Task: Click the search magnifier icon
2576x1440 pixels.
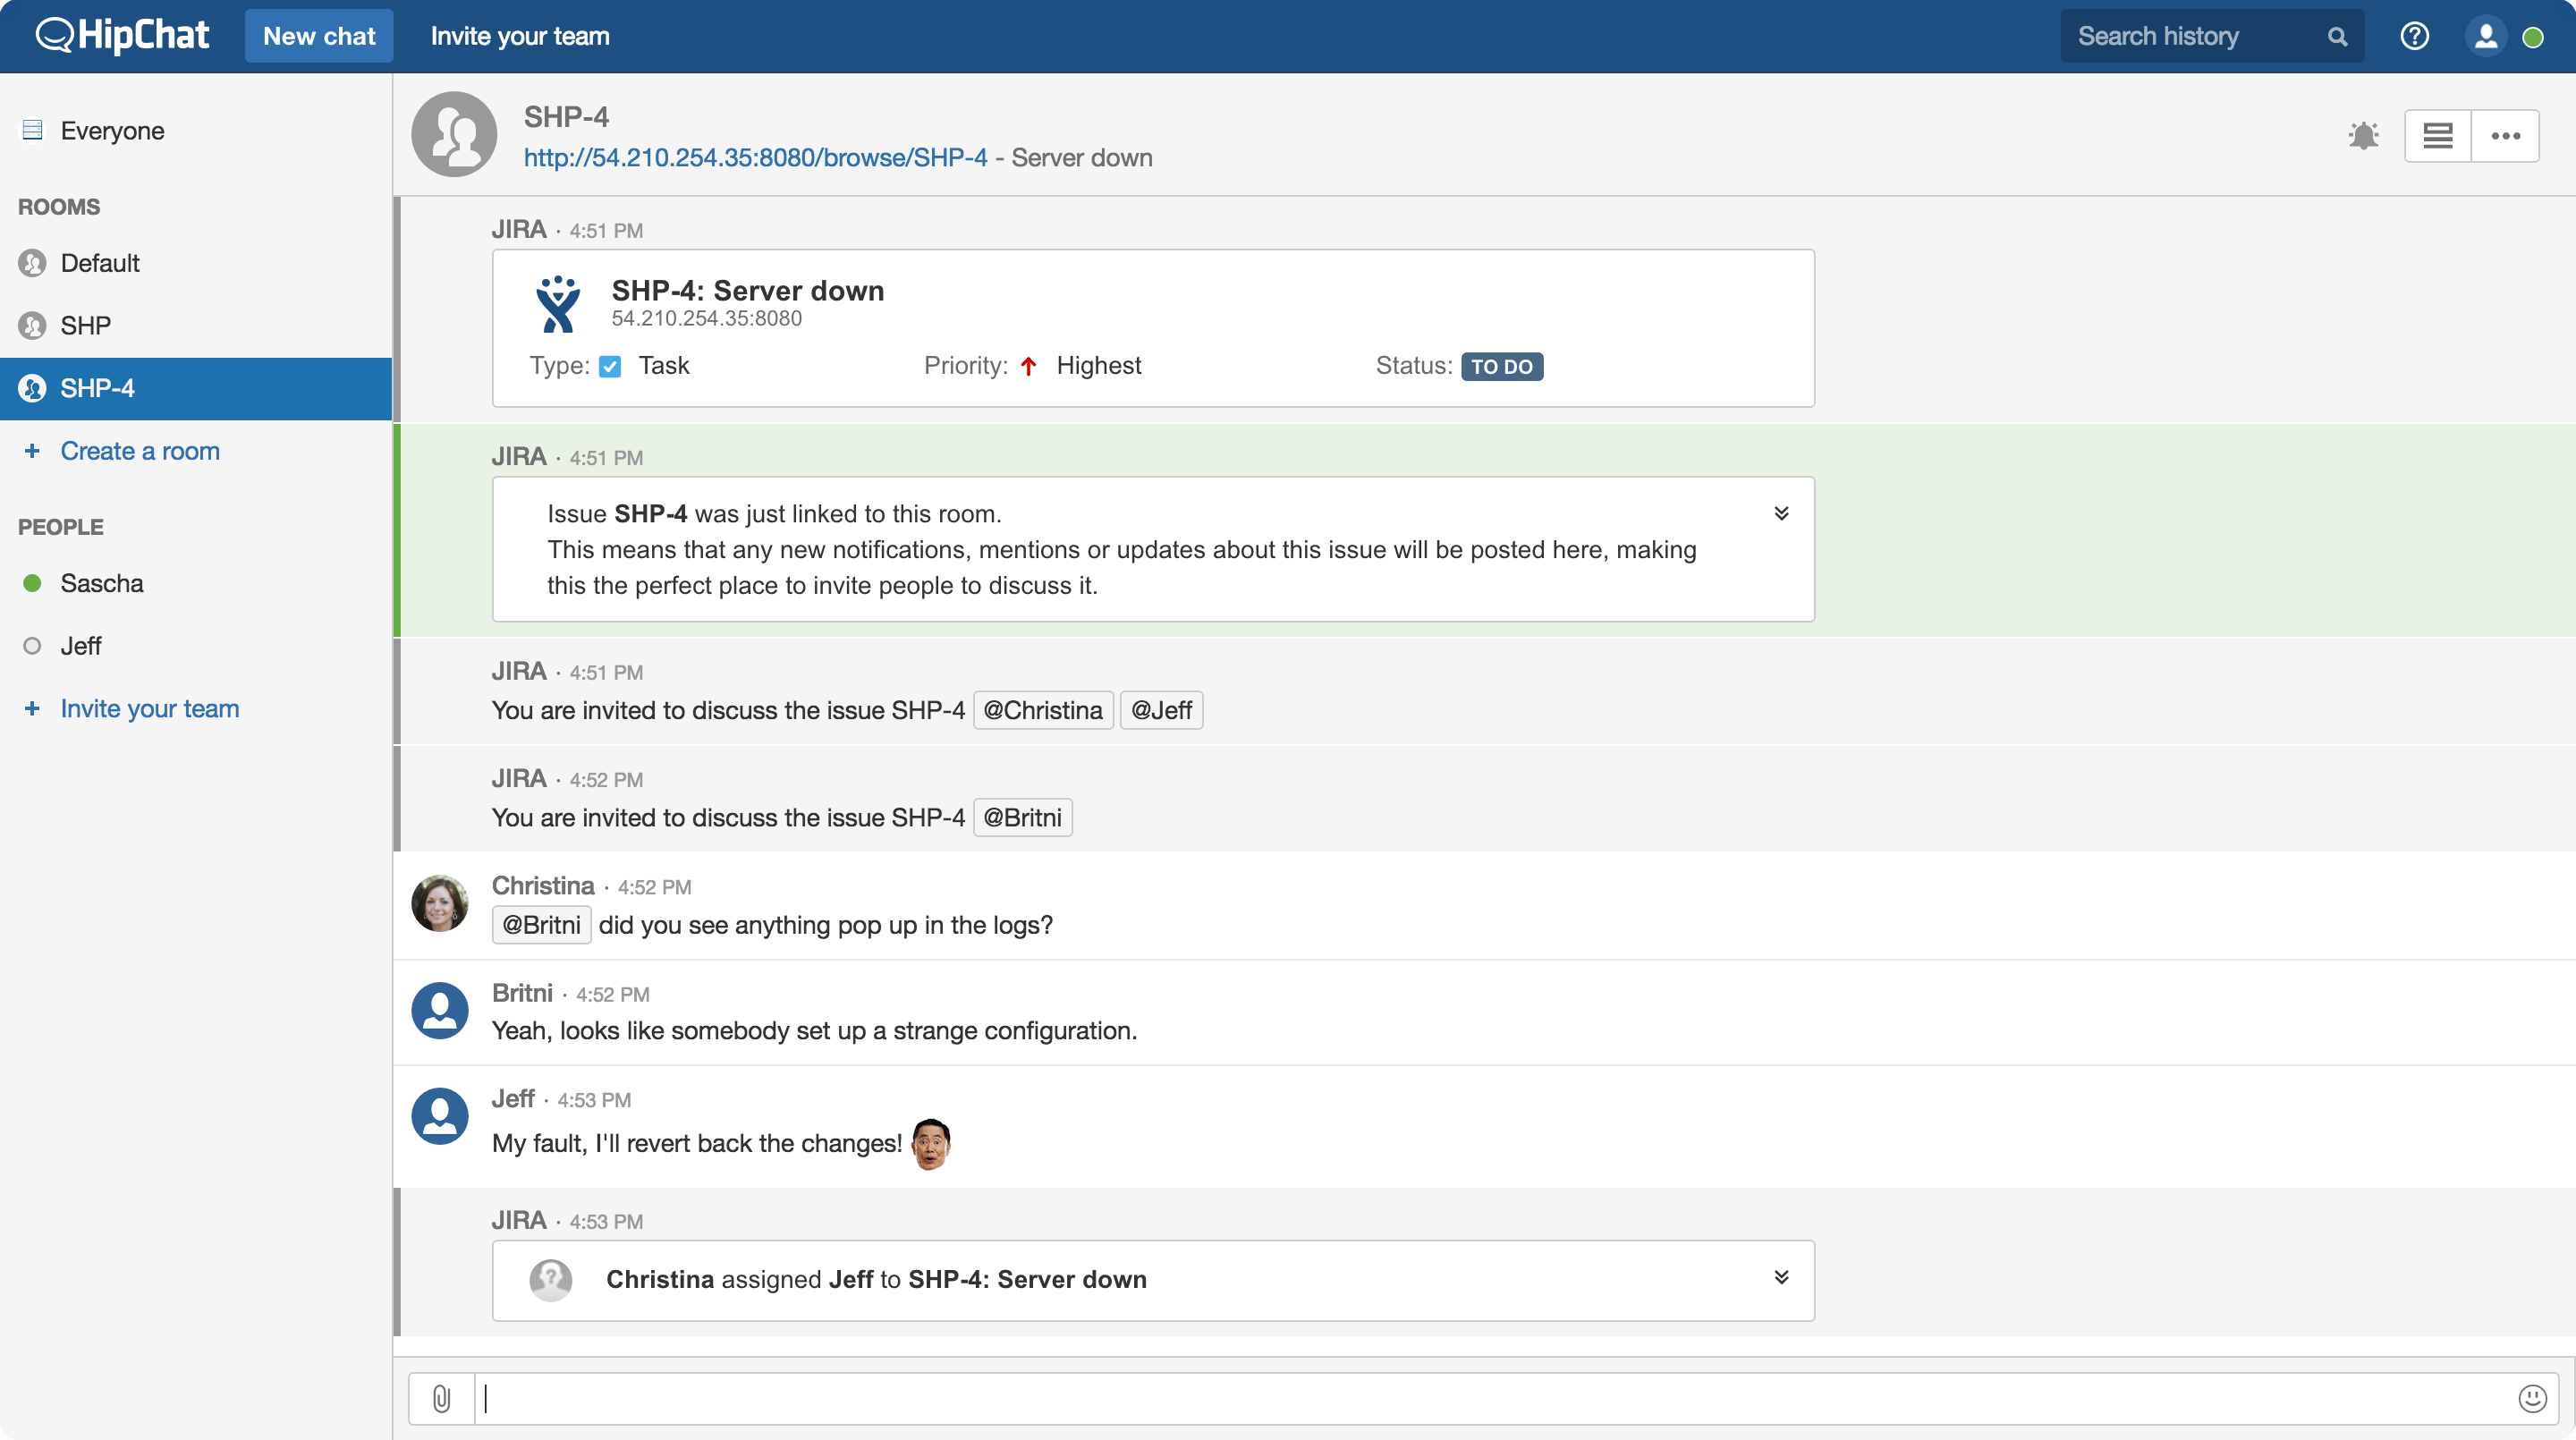Action: point(2337,36)
